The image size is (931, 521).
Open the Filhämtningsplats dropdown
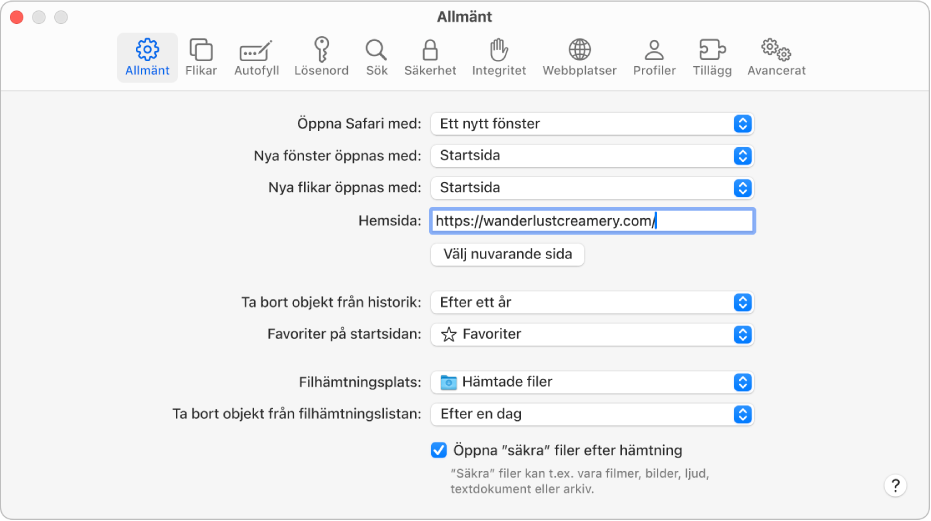pos(591,382)
